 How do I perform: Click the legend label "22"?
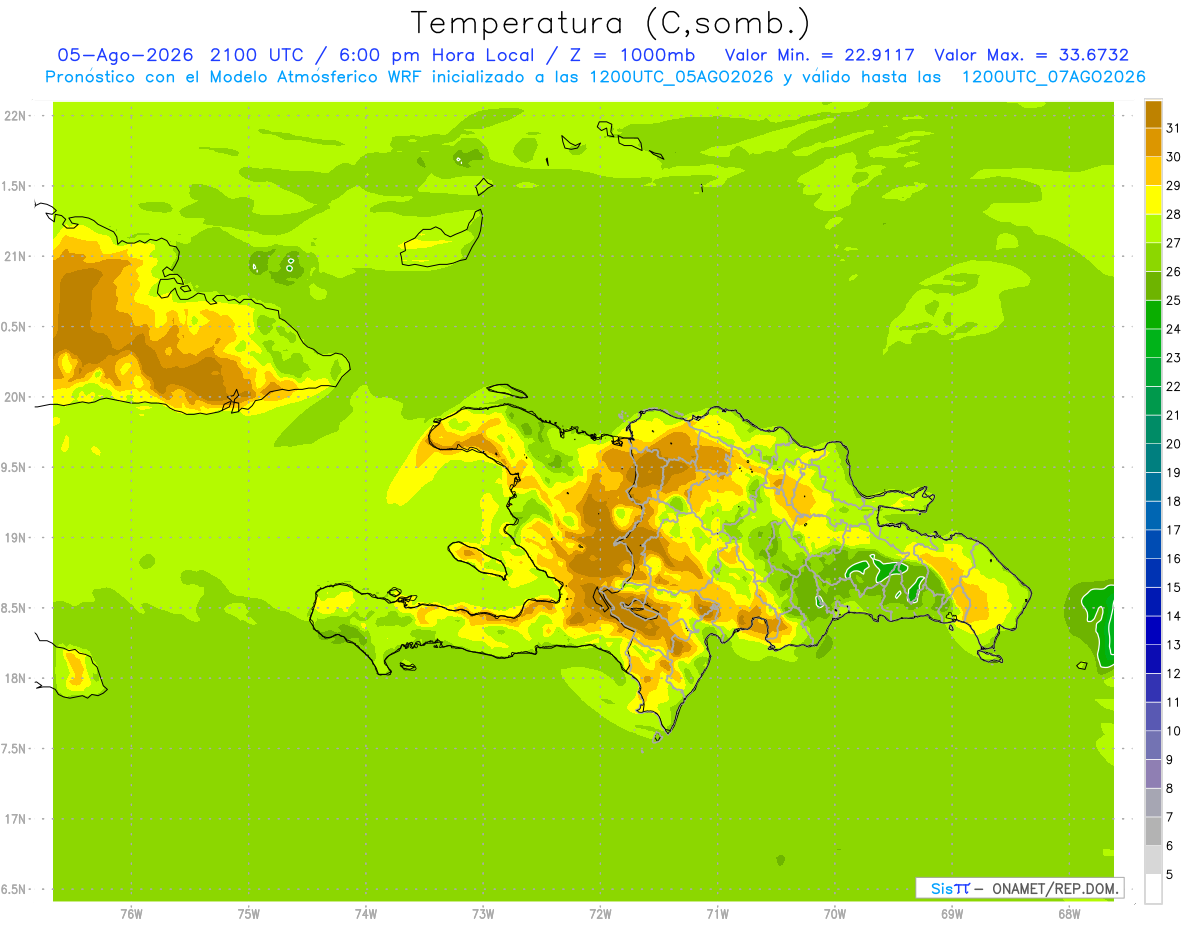pyautogui.click(x=1174, y=387)
